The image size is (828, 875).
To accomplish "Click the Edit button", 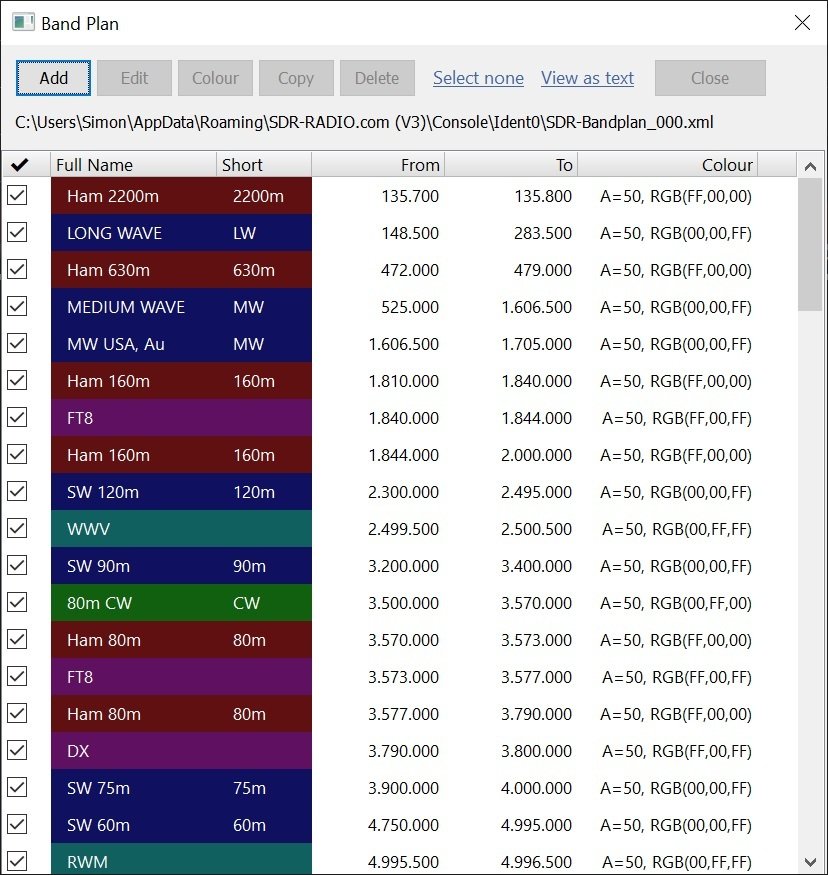I will point(134,78).
